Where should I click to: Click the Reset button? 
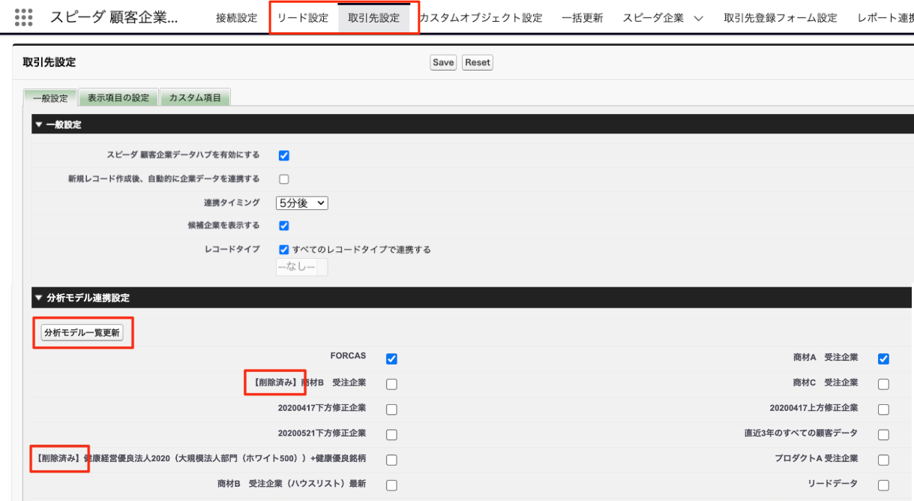477,62
